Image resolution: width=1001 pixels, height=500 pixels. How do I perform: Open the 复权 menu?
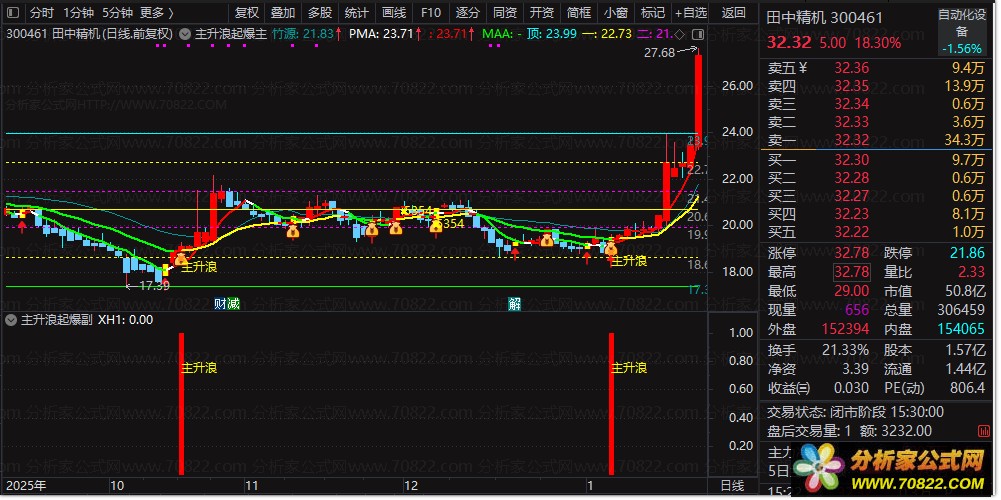(x=247, y=12)
